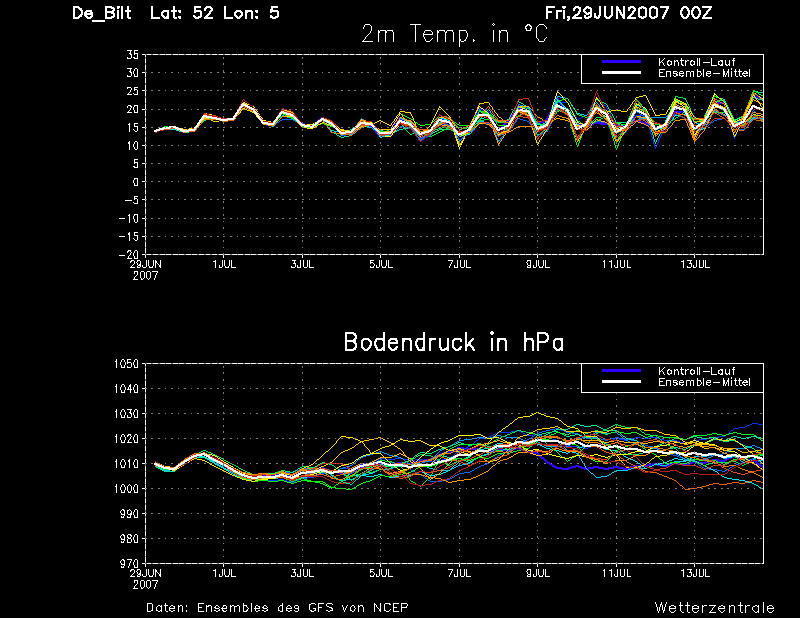Image resolution: width=800 pixels, height=618 pixels.
Task: Click the '2m Temp. in °C' chart title
Action: click(455, 34)
